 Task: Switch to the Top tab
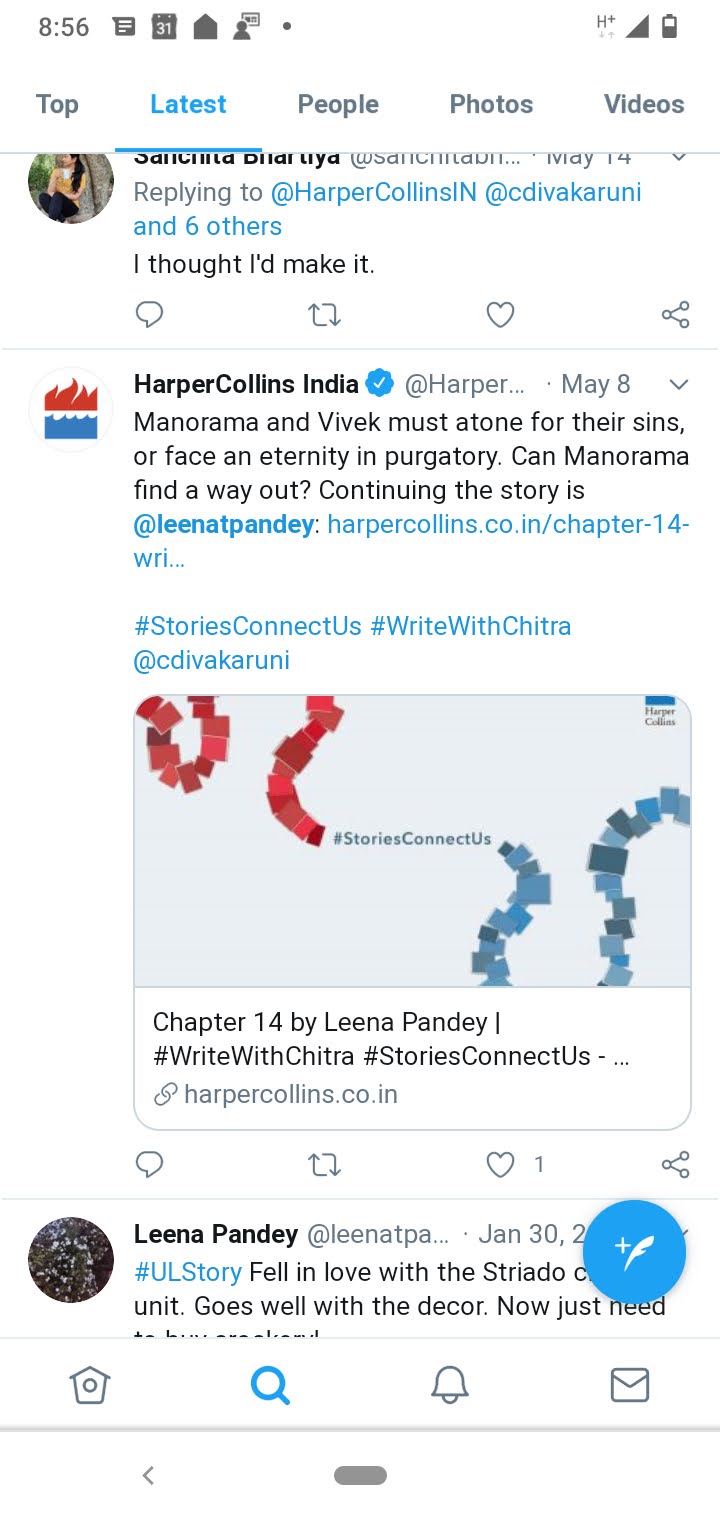57,104
